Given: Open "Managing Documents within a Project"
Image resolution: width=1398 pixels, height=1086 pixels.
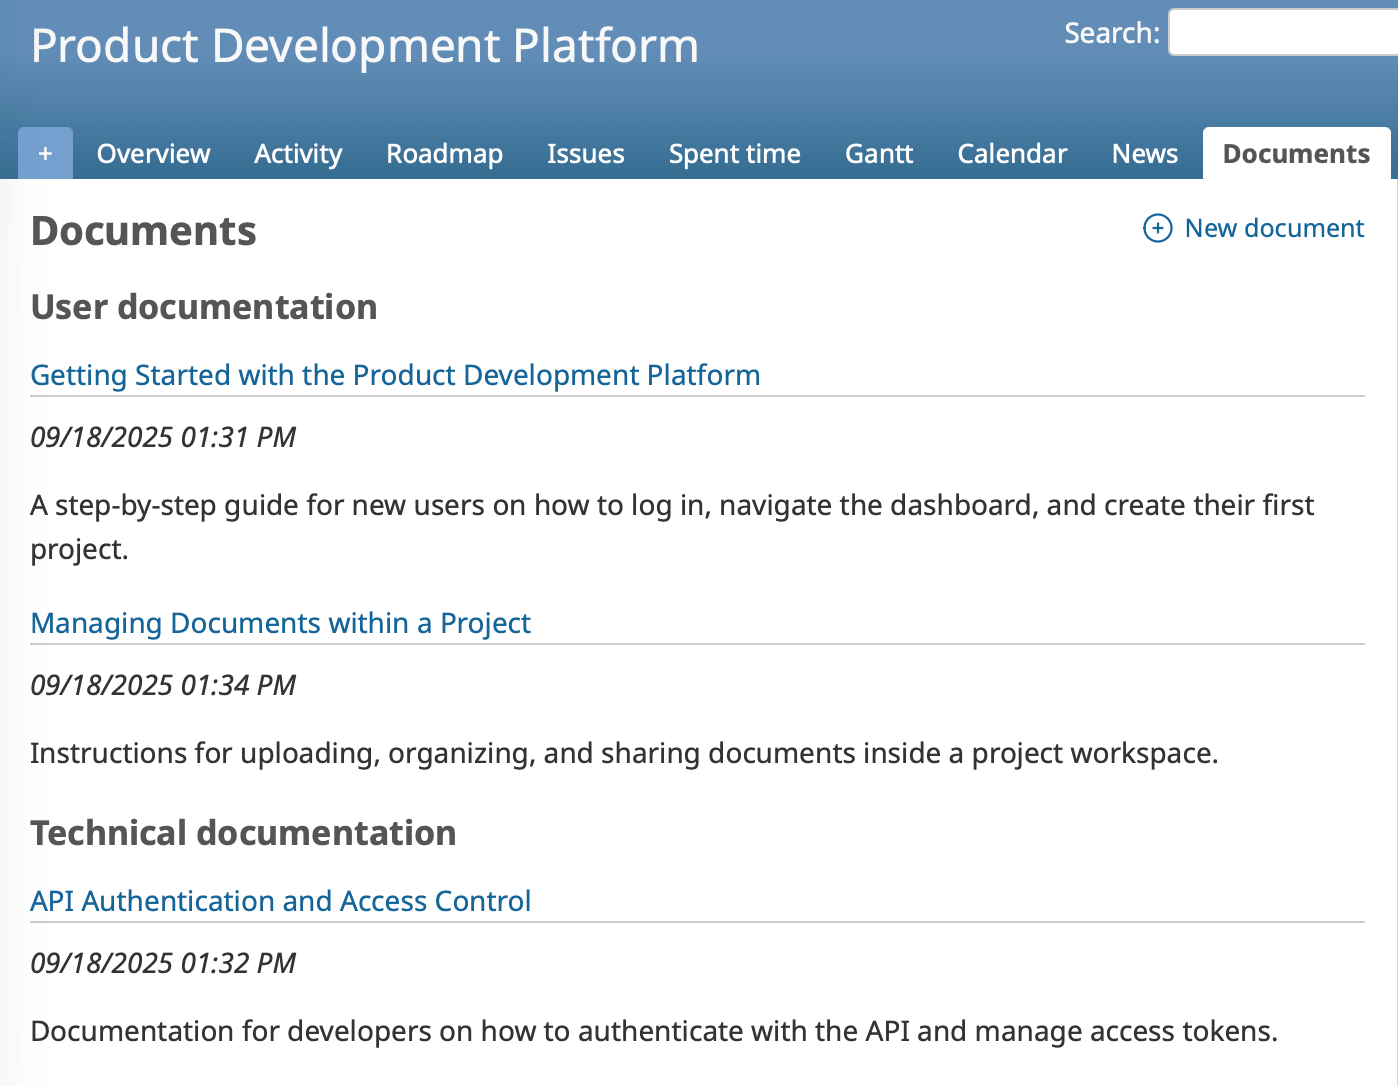Looking at the screenshot, I should point(280,623).
